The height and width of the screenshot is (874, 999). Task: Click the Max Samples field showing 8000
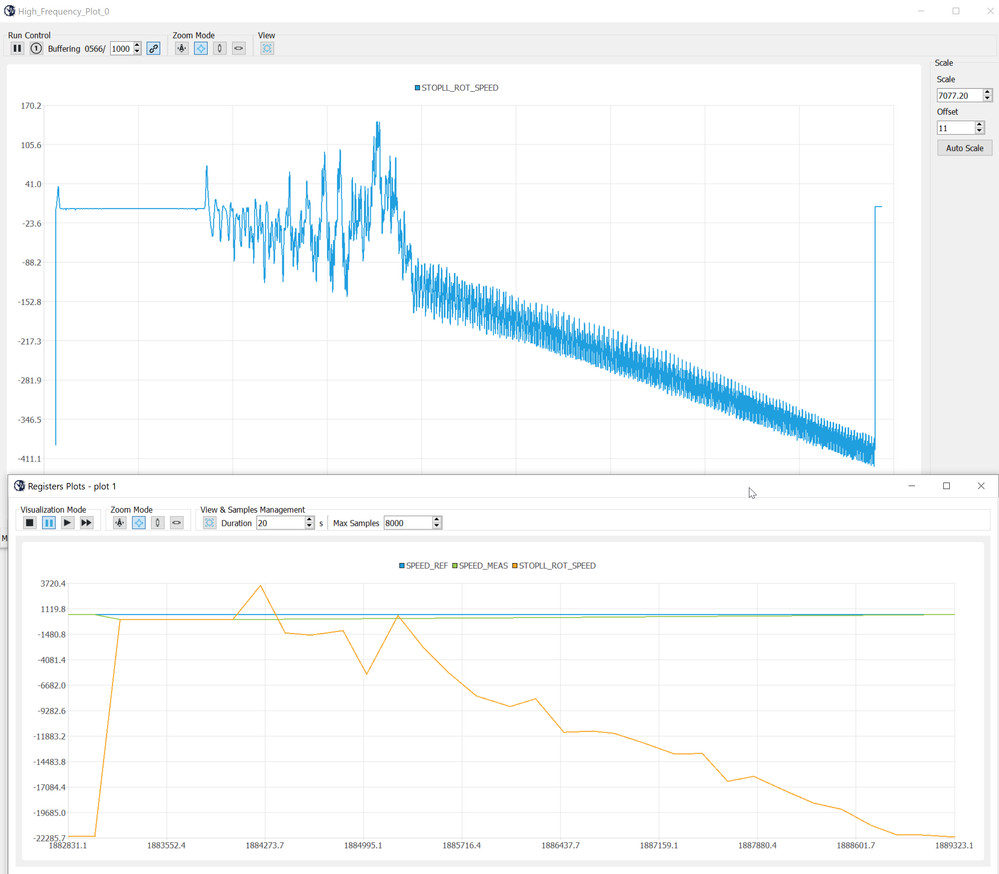click(x=408, y=523)
